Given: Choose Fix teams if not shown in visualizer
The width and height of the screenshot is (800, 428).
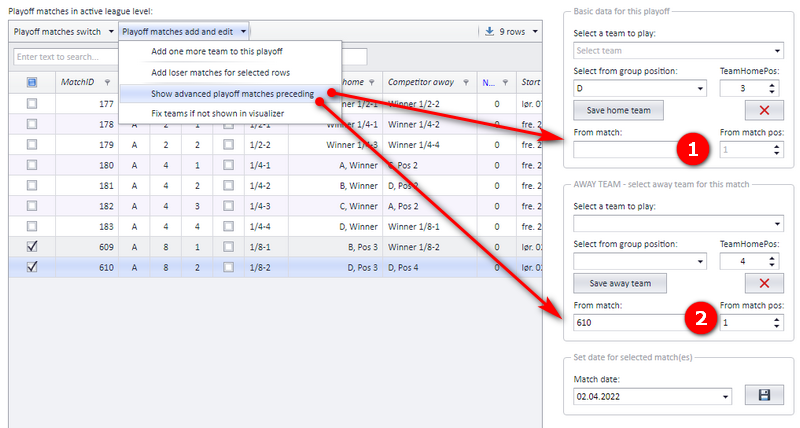Looking at the screenshot, I should (x=217, y=113).
